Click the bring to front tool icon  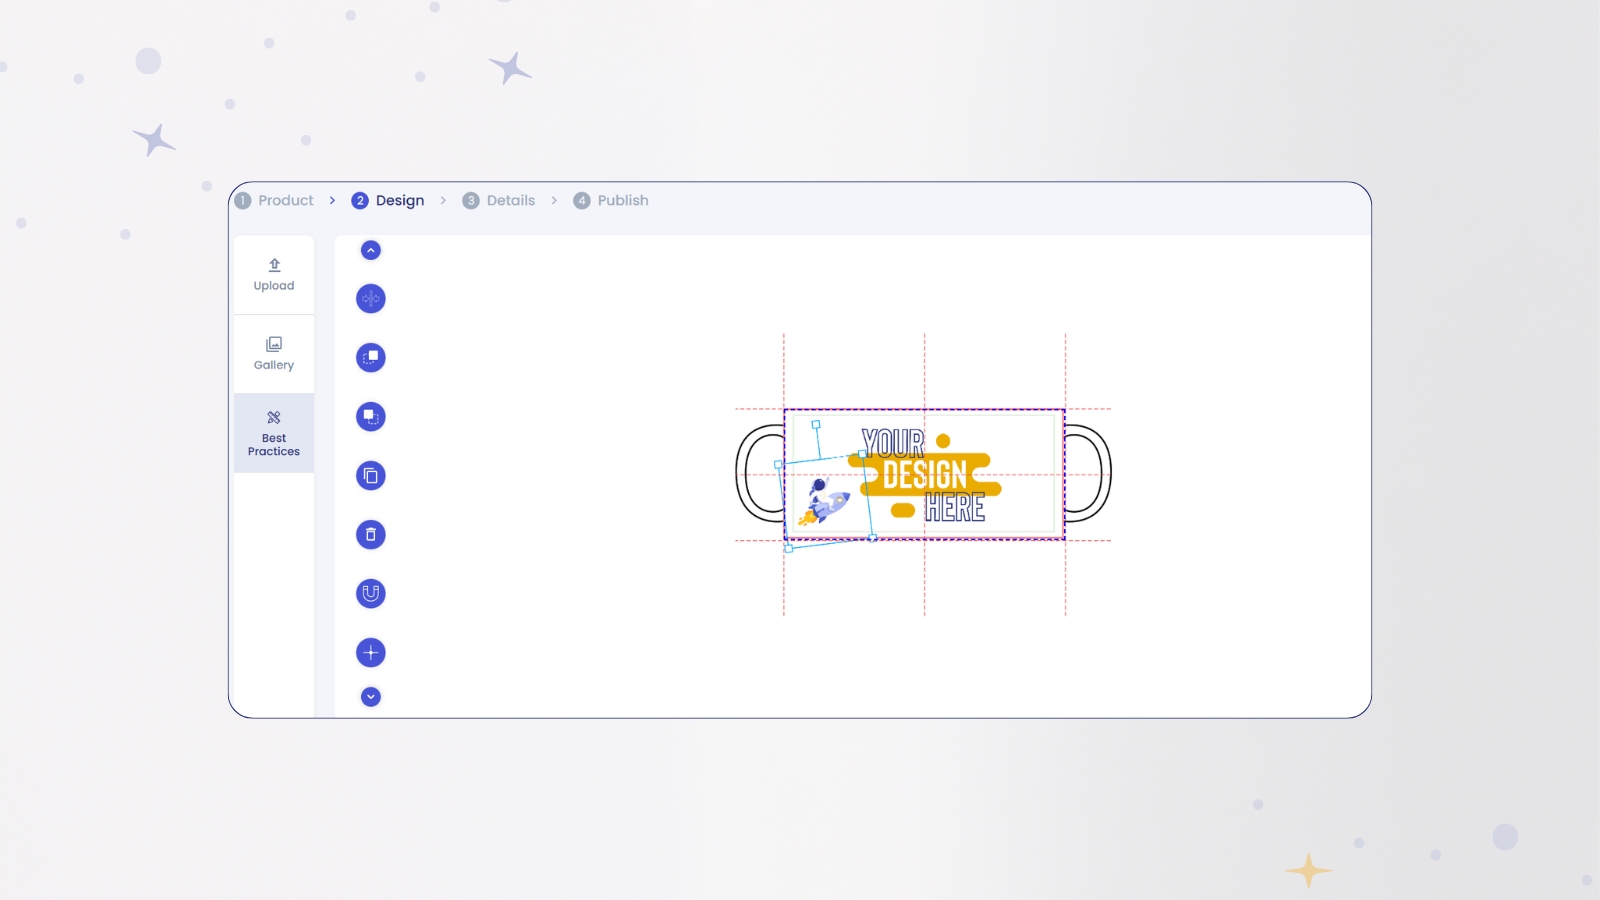[x=371, y=358]
